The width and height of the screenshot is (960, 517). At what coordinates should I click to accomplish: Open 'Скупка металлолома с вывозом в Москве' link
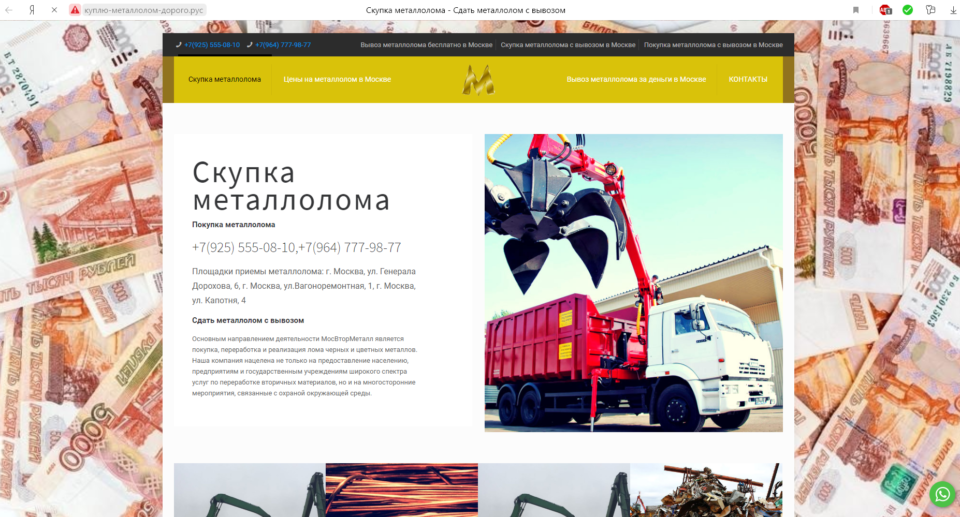568,45
